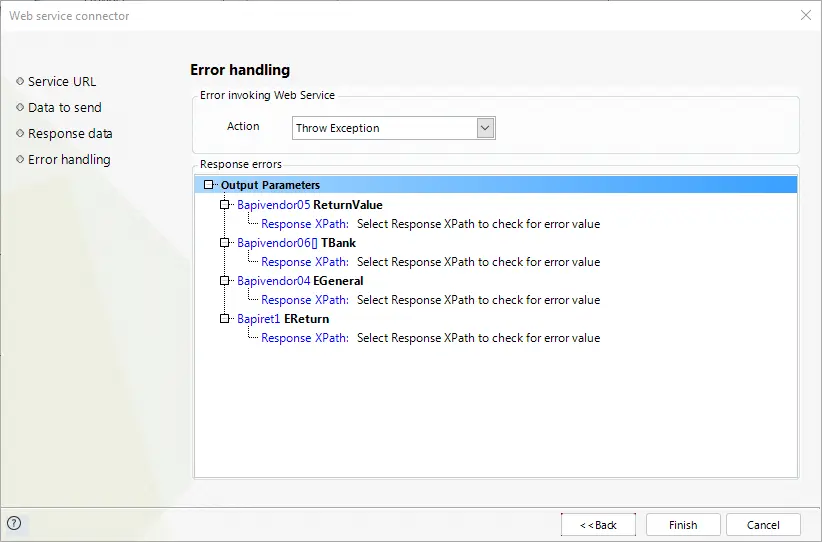This screenshot has width=822, height=542.
Task: Click the << Back button
Action: [x=598, y=525]
